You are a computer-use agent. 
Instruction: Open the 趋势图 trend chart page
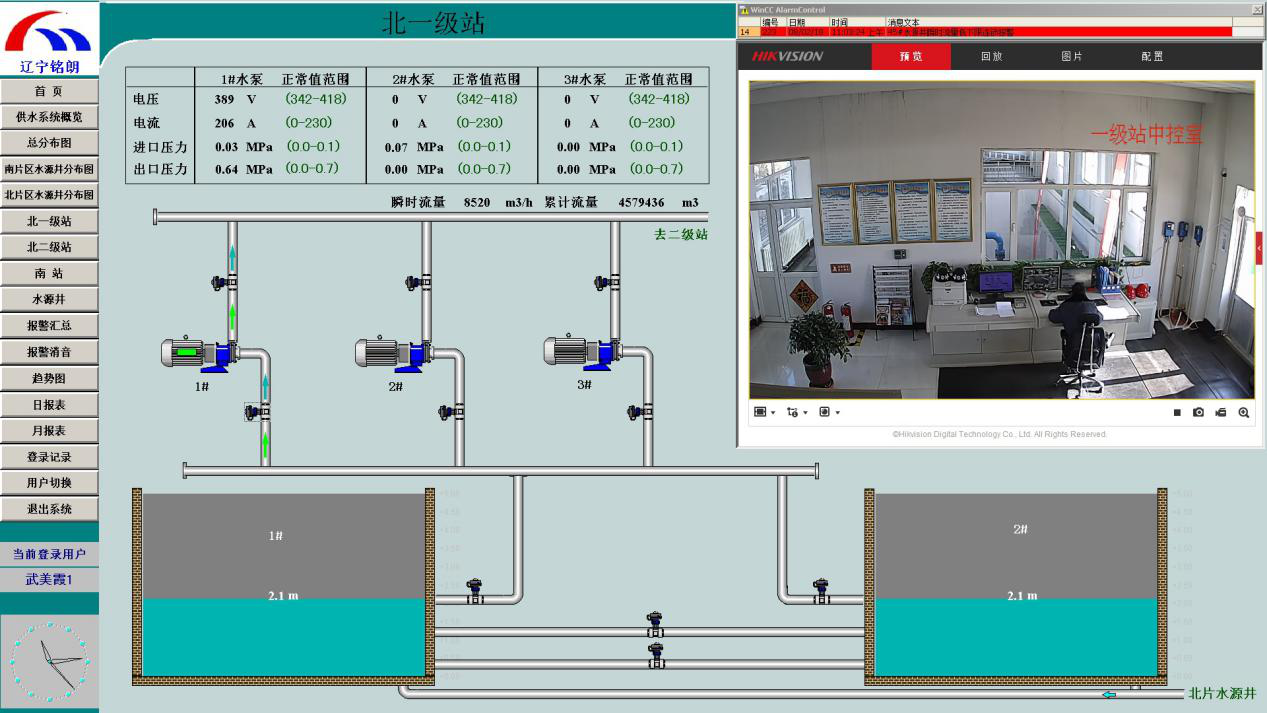49,378
